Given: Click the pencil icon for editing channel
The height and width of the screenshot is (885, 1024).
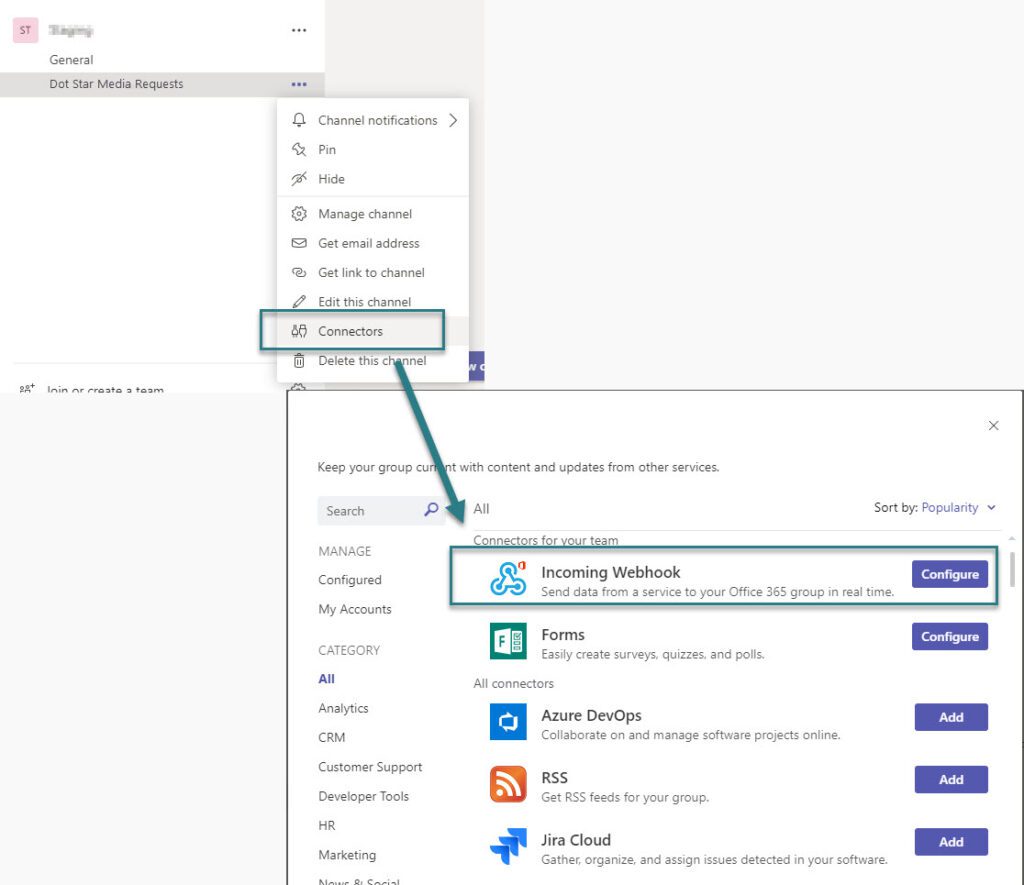Looking at the screenshot, I should pyautogui.click(x=299, y=302).
